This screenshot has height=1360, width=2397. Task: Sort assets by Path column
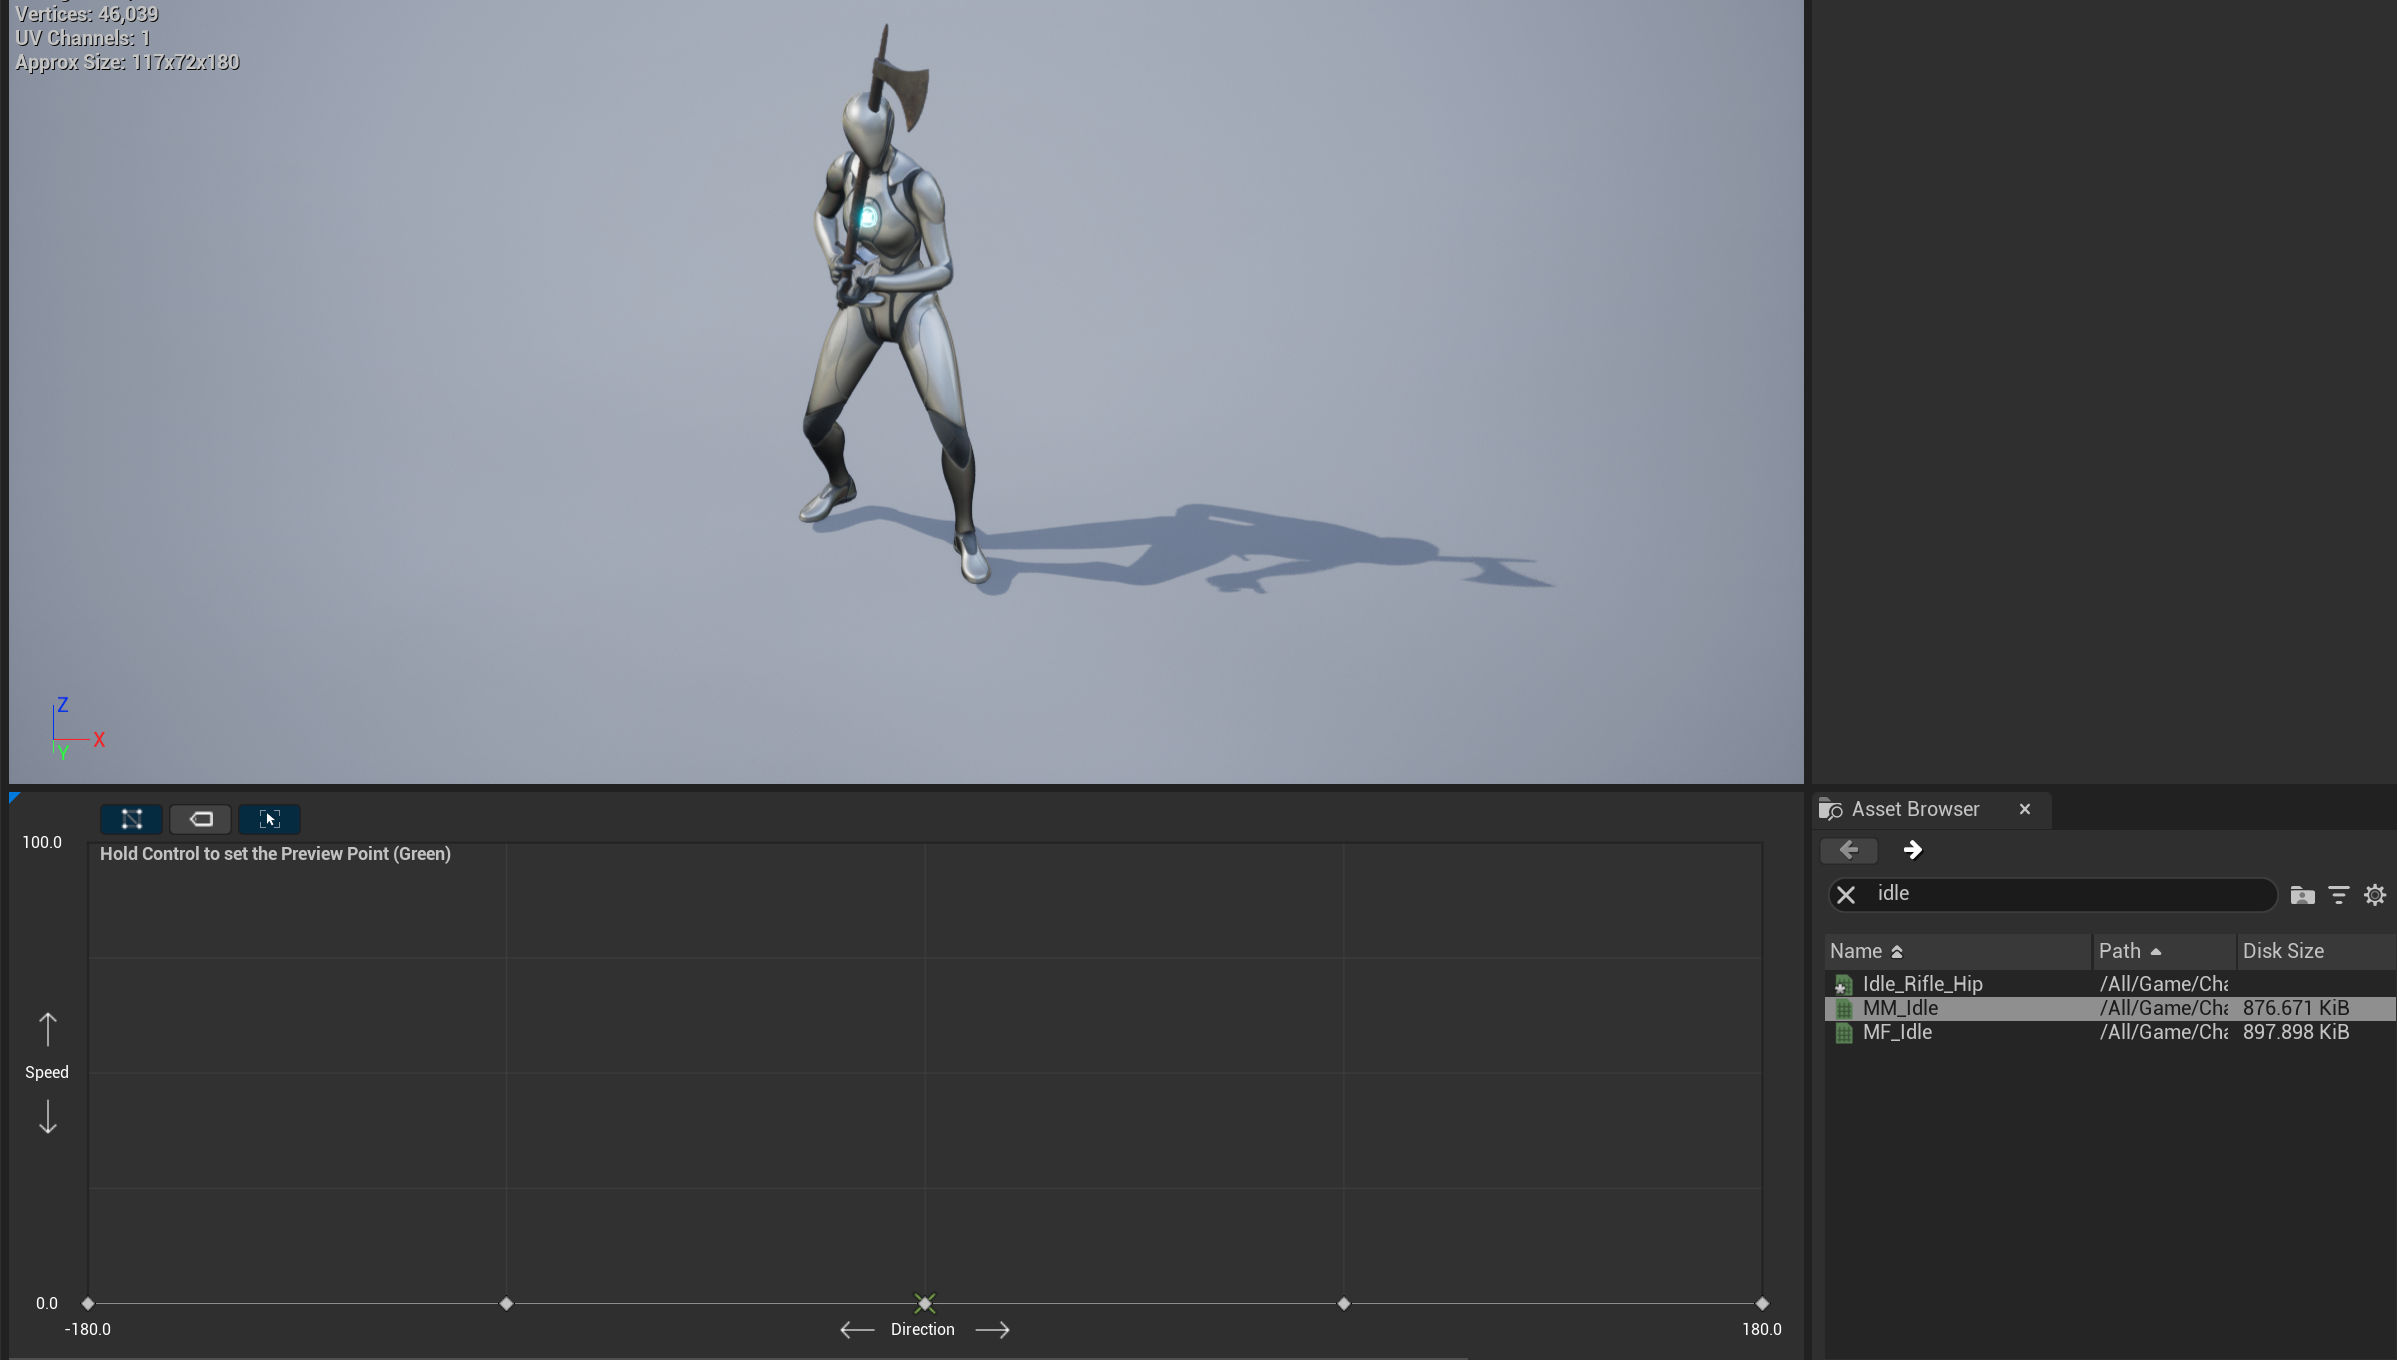[x=2120, y=951]
